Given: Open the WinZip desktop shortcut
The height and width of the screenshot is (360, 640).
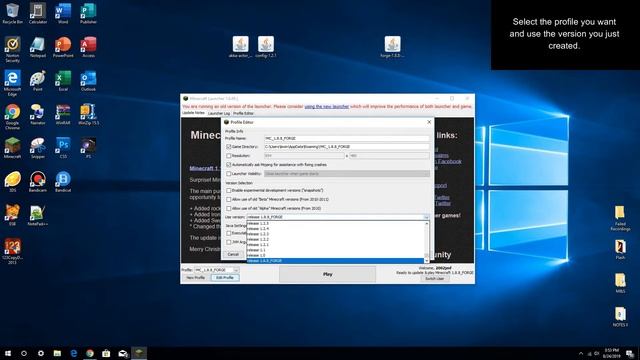Looking at the screenshot, I should pos(88,114).
